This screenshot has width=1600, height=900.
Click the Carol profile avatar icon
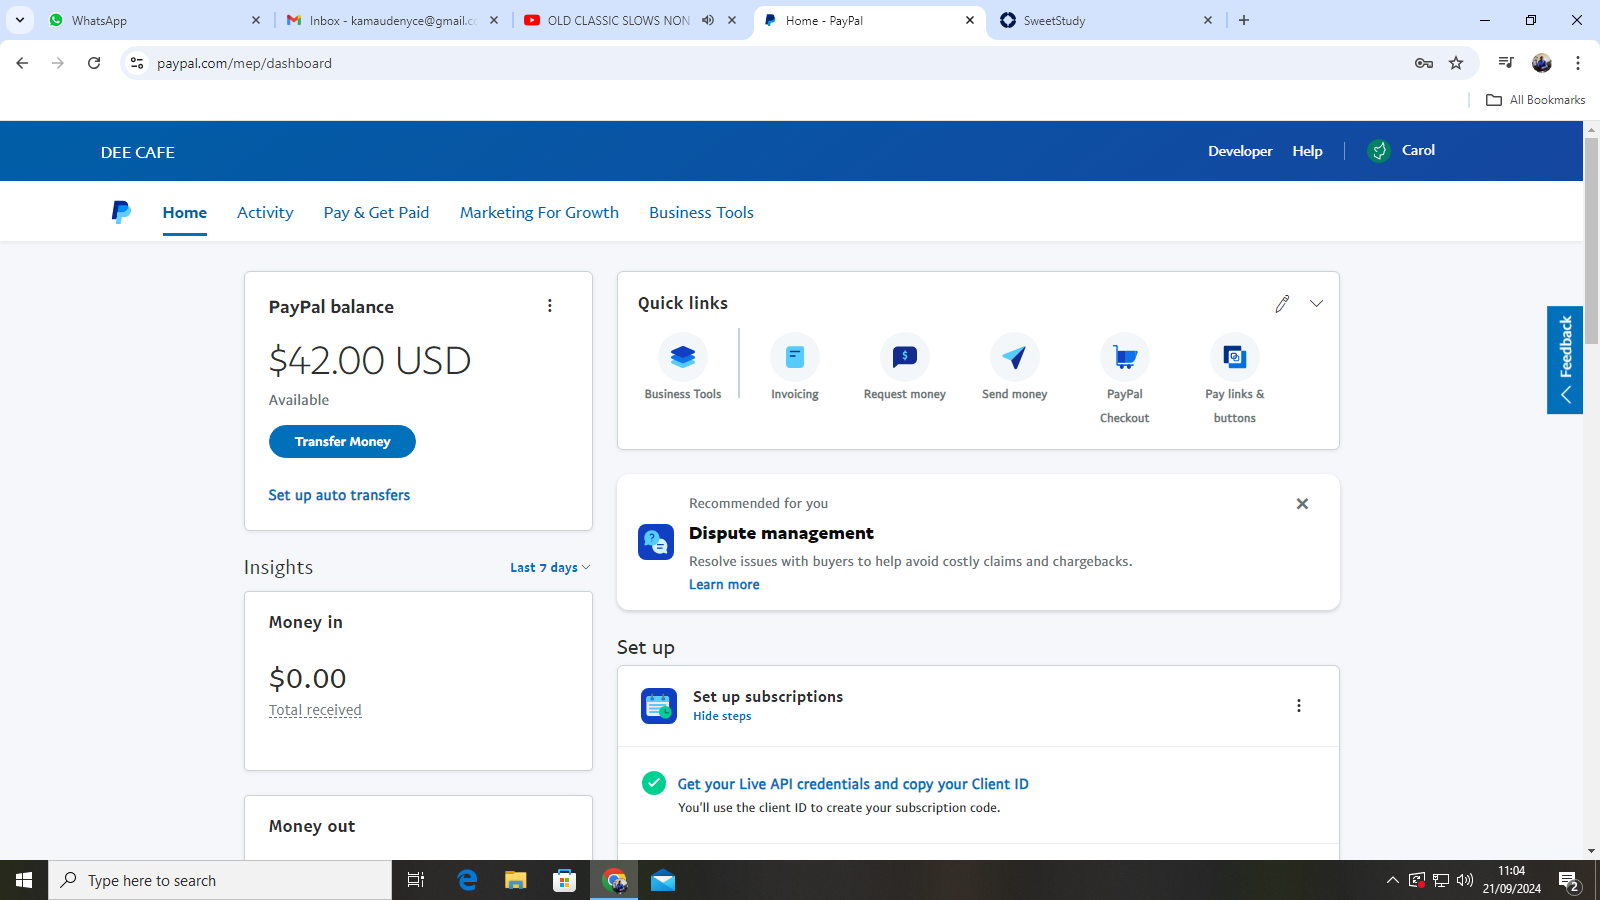coord(1379,151)
